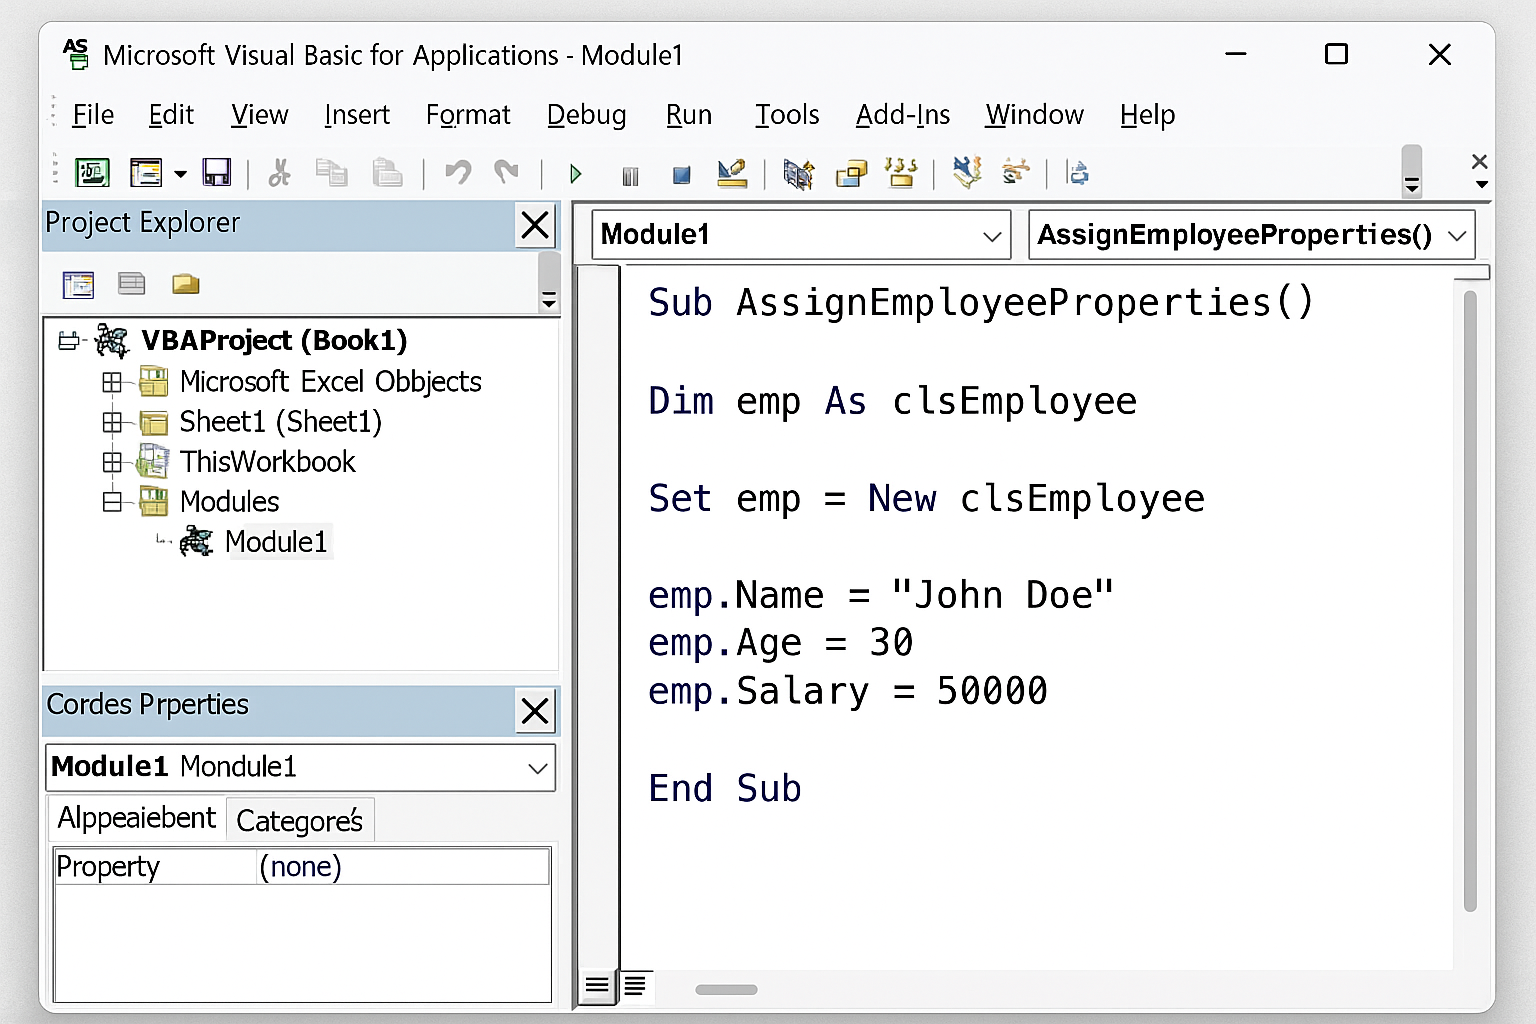This screenshot has width=1536, height=1024.
Task: Click the View Microsoft Excel toolbar icon
Action: [x=92, y=173]
